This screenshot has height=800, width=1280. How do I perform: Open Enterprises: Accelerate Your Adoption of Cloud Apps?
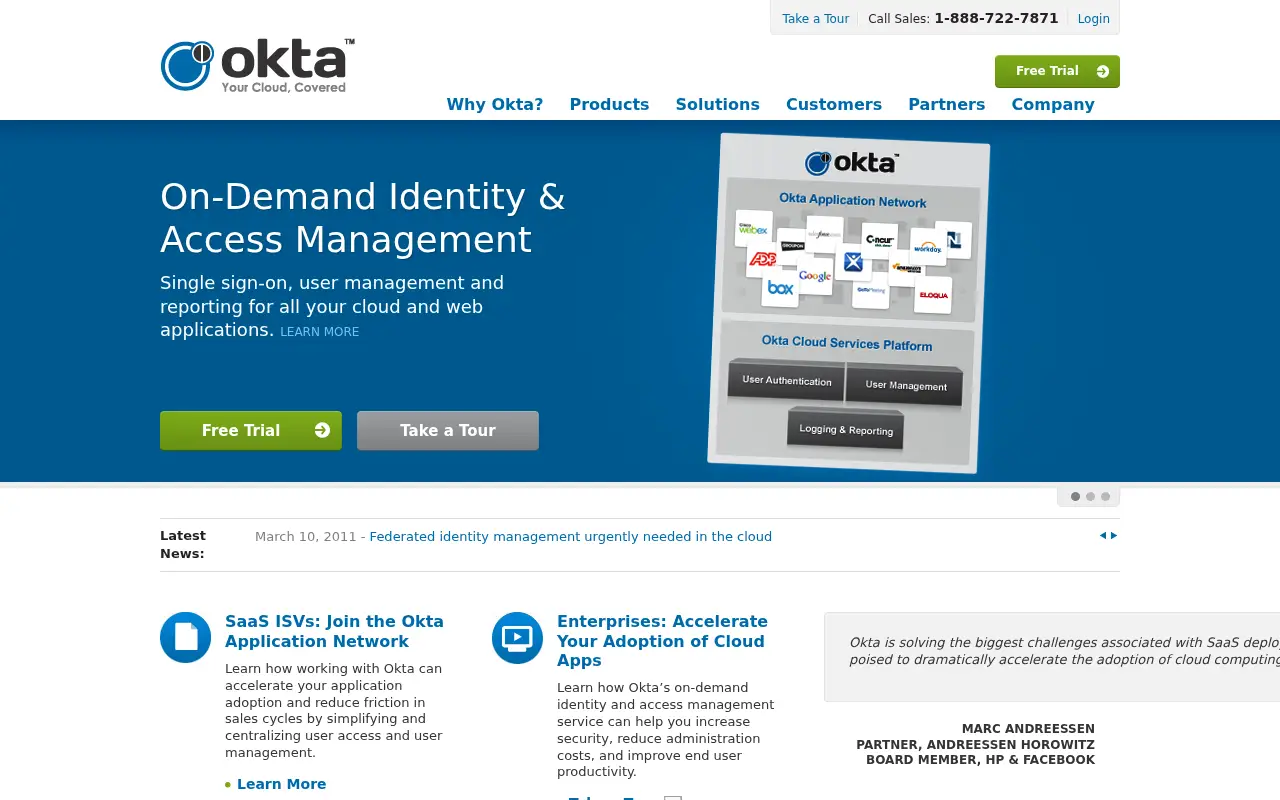click(662, 641)
